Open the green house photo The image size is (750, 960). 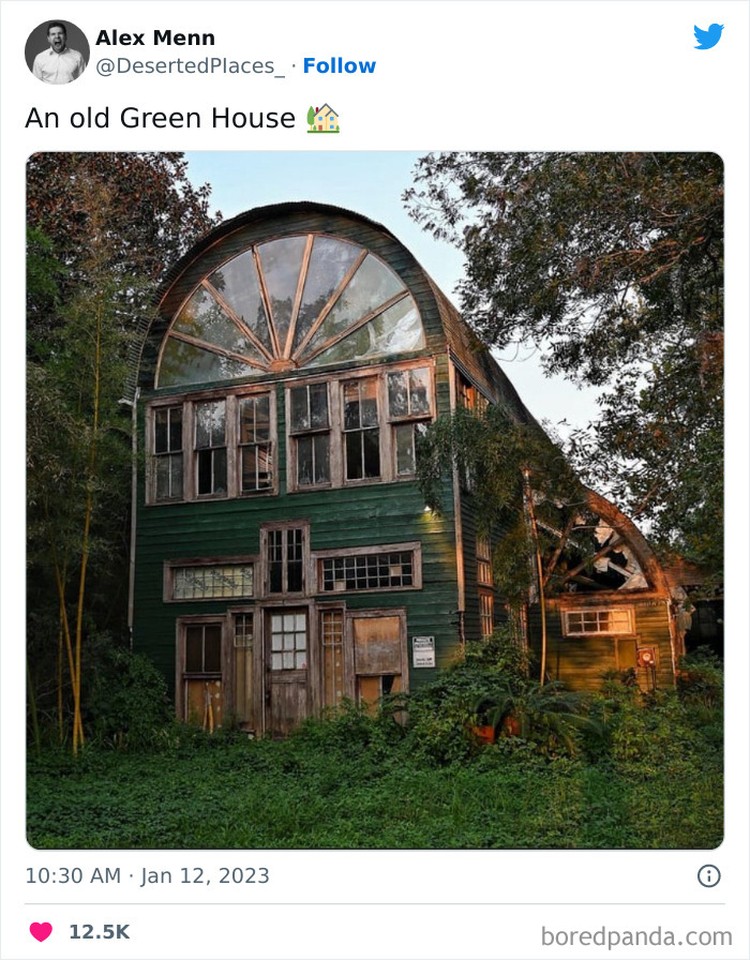(375, 500)
